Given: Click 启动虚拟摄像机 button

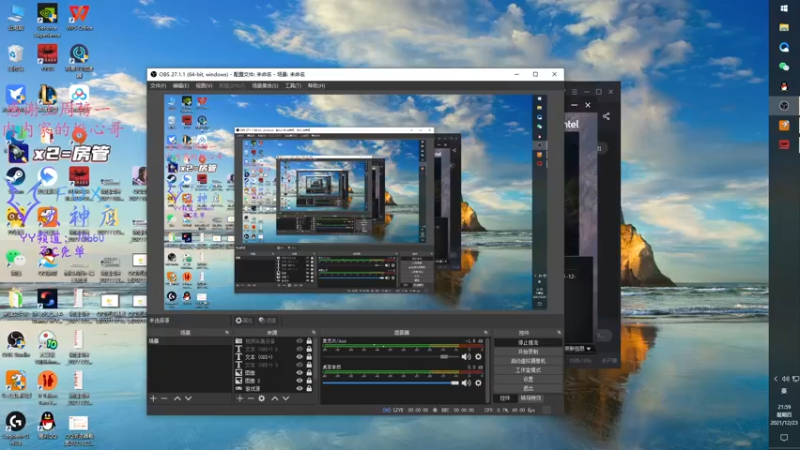Looking at the screenshot, I should click(528, 361).
